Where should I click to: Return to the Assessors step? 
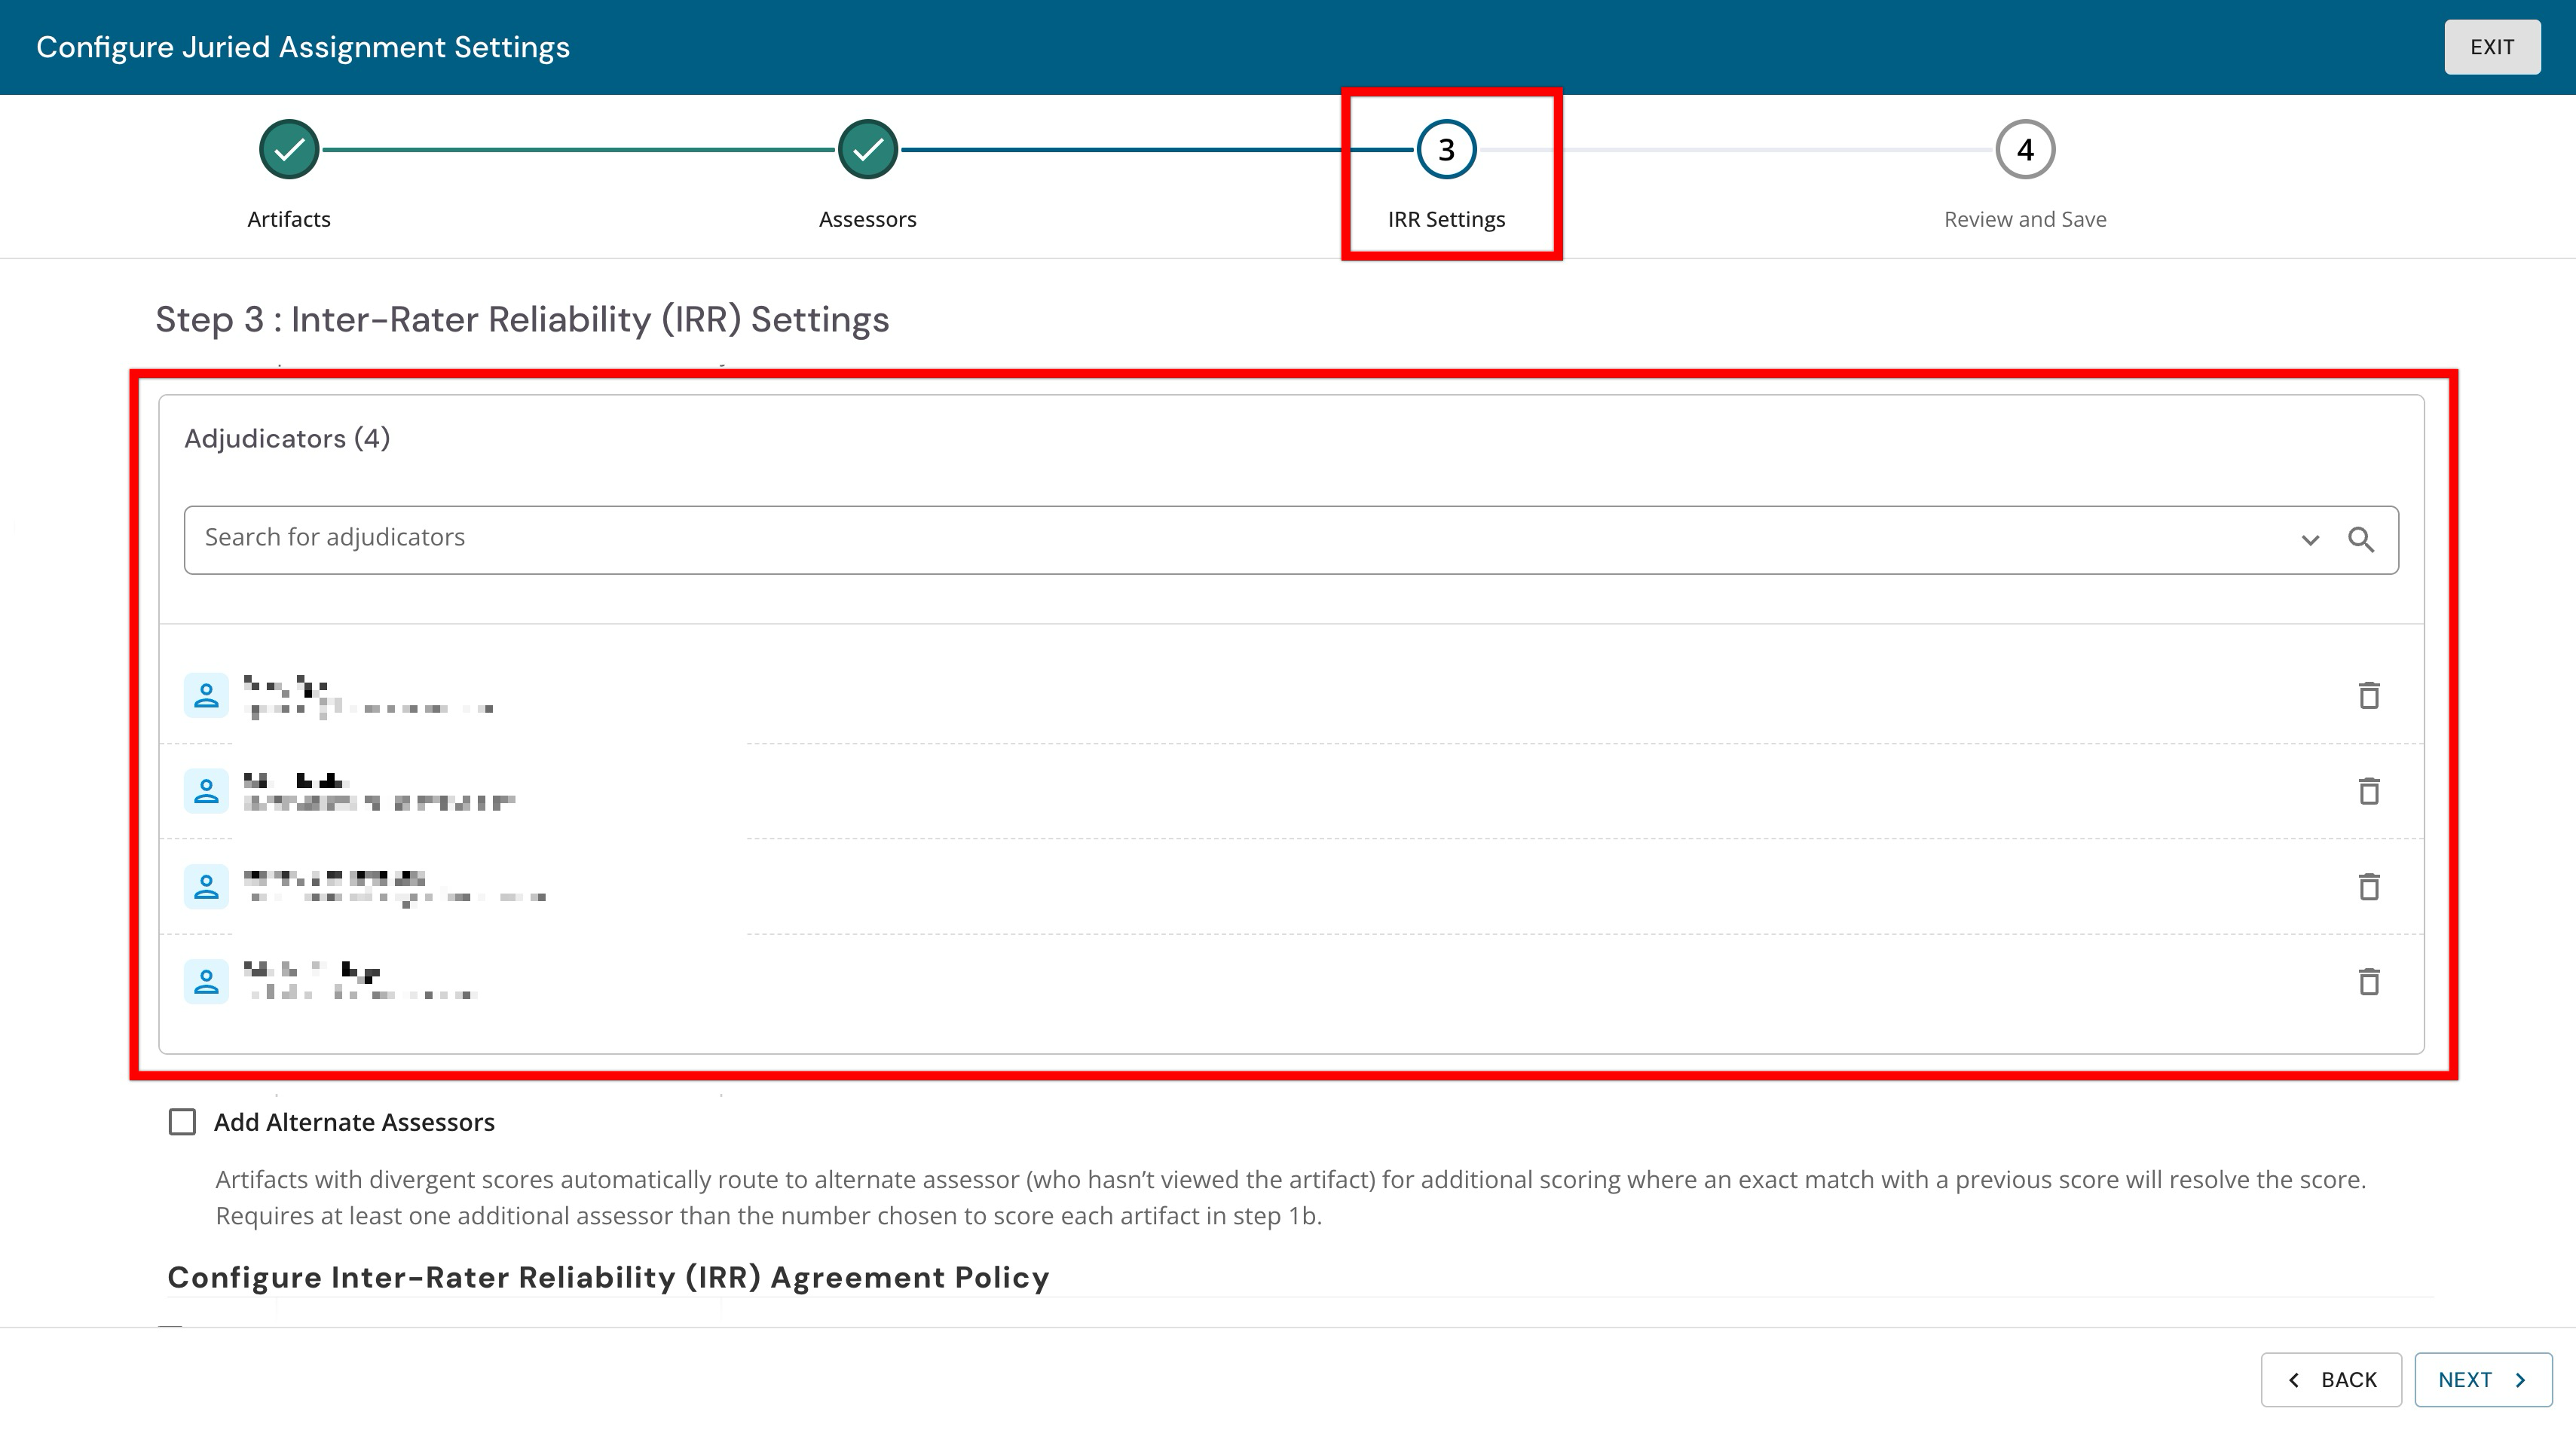(868, 150)
